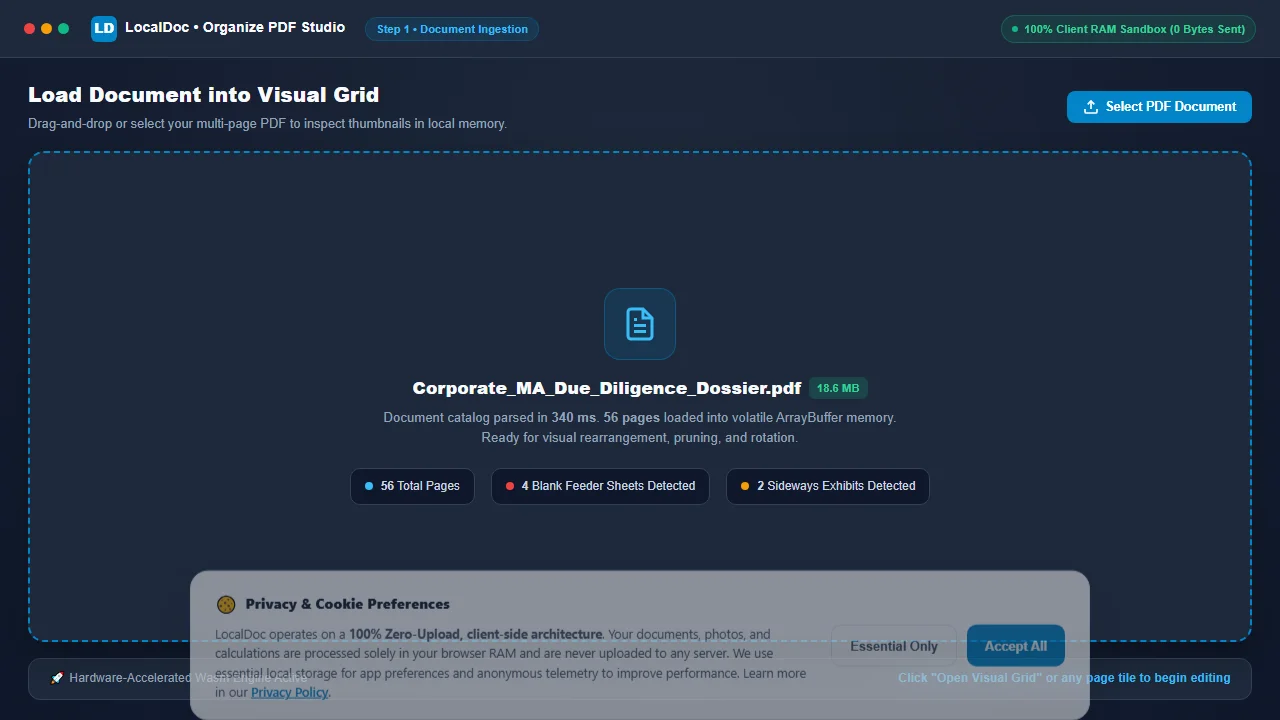Click 4 Blank Feeder Sheets Detected chip
Screen dimensions: 1280x720
click(x=600, y=486)
